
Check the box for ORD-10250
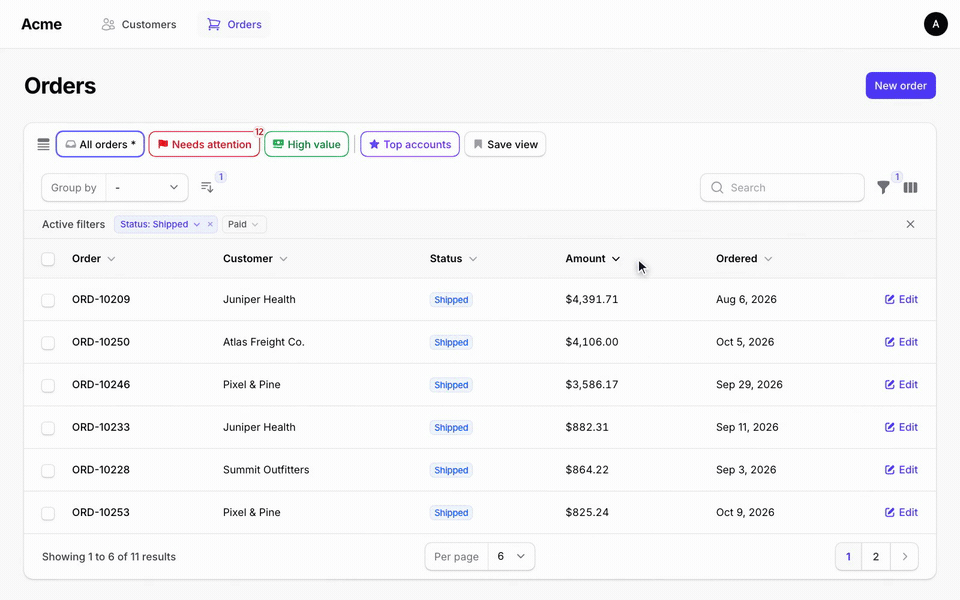[48, 342]
